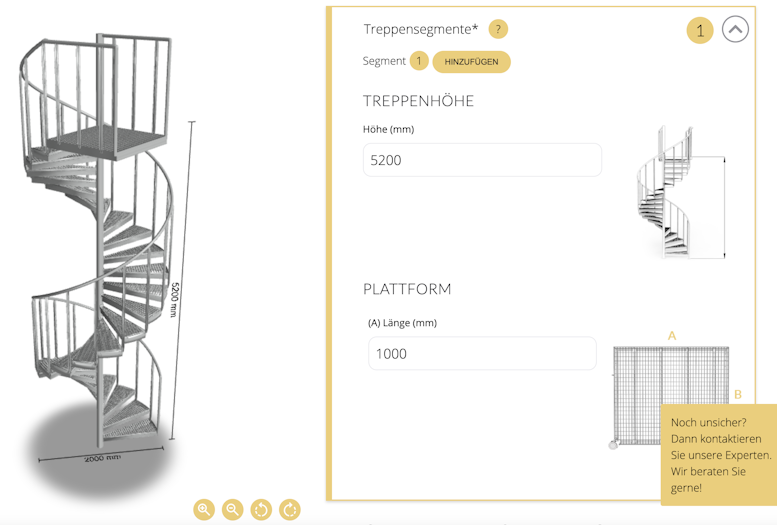Collapse the Treppensegmente section with the chevron
This screenshot has height=525, width=777.
point(735,30)
